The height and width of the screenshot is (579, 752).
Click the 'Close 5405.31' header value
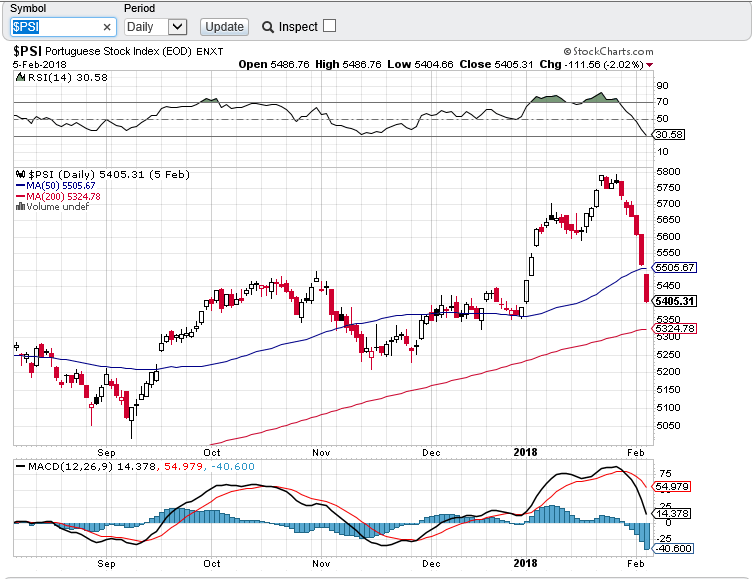tap(496, 64)
